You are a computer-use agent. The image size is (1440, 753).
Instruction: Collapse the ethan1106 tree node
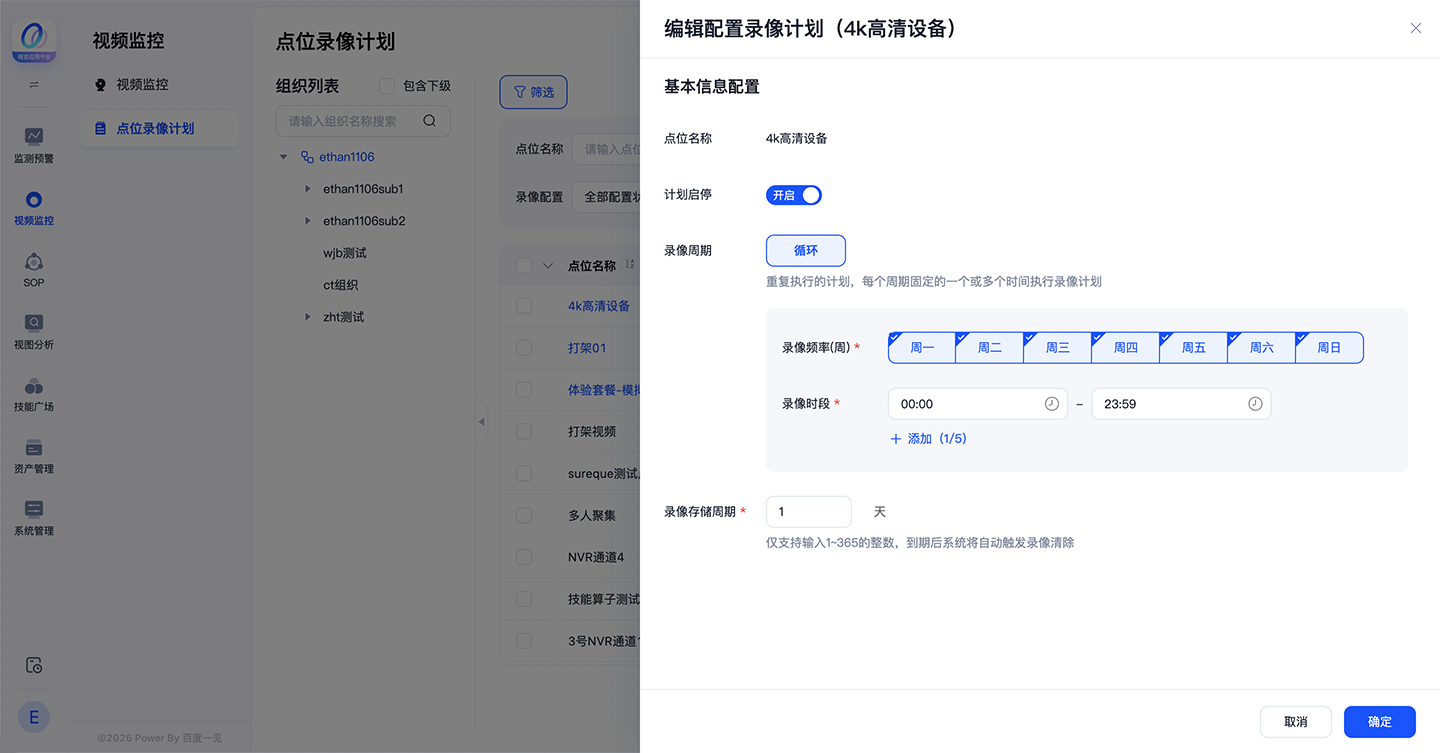pos(284,157)
